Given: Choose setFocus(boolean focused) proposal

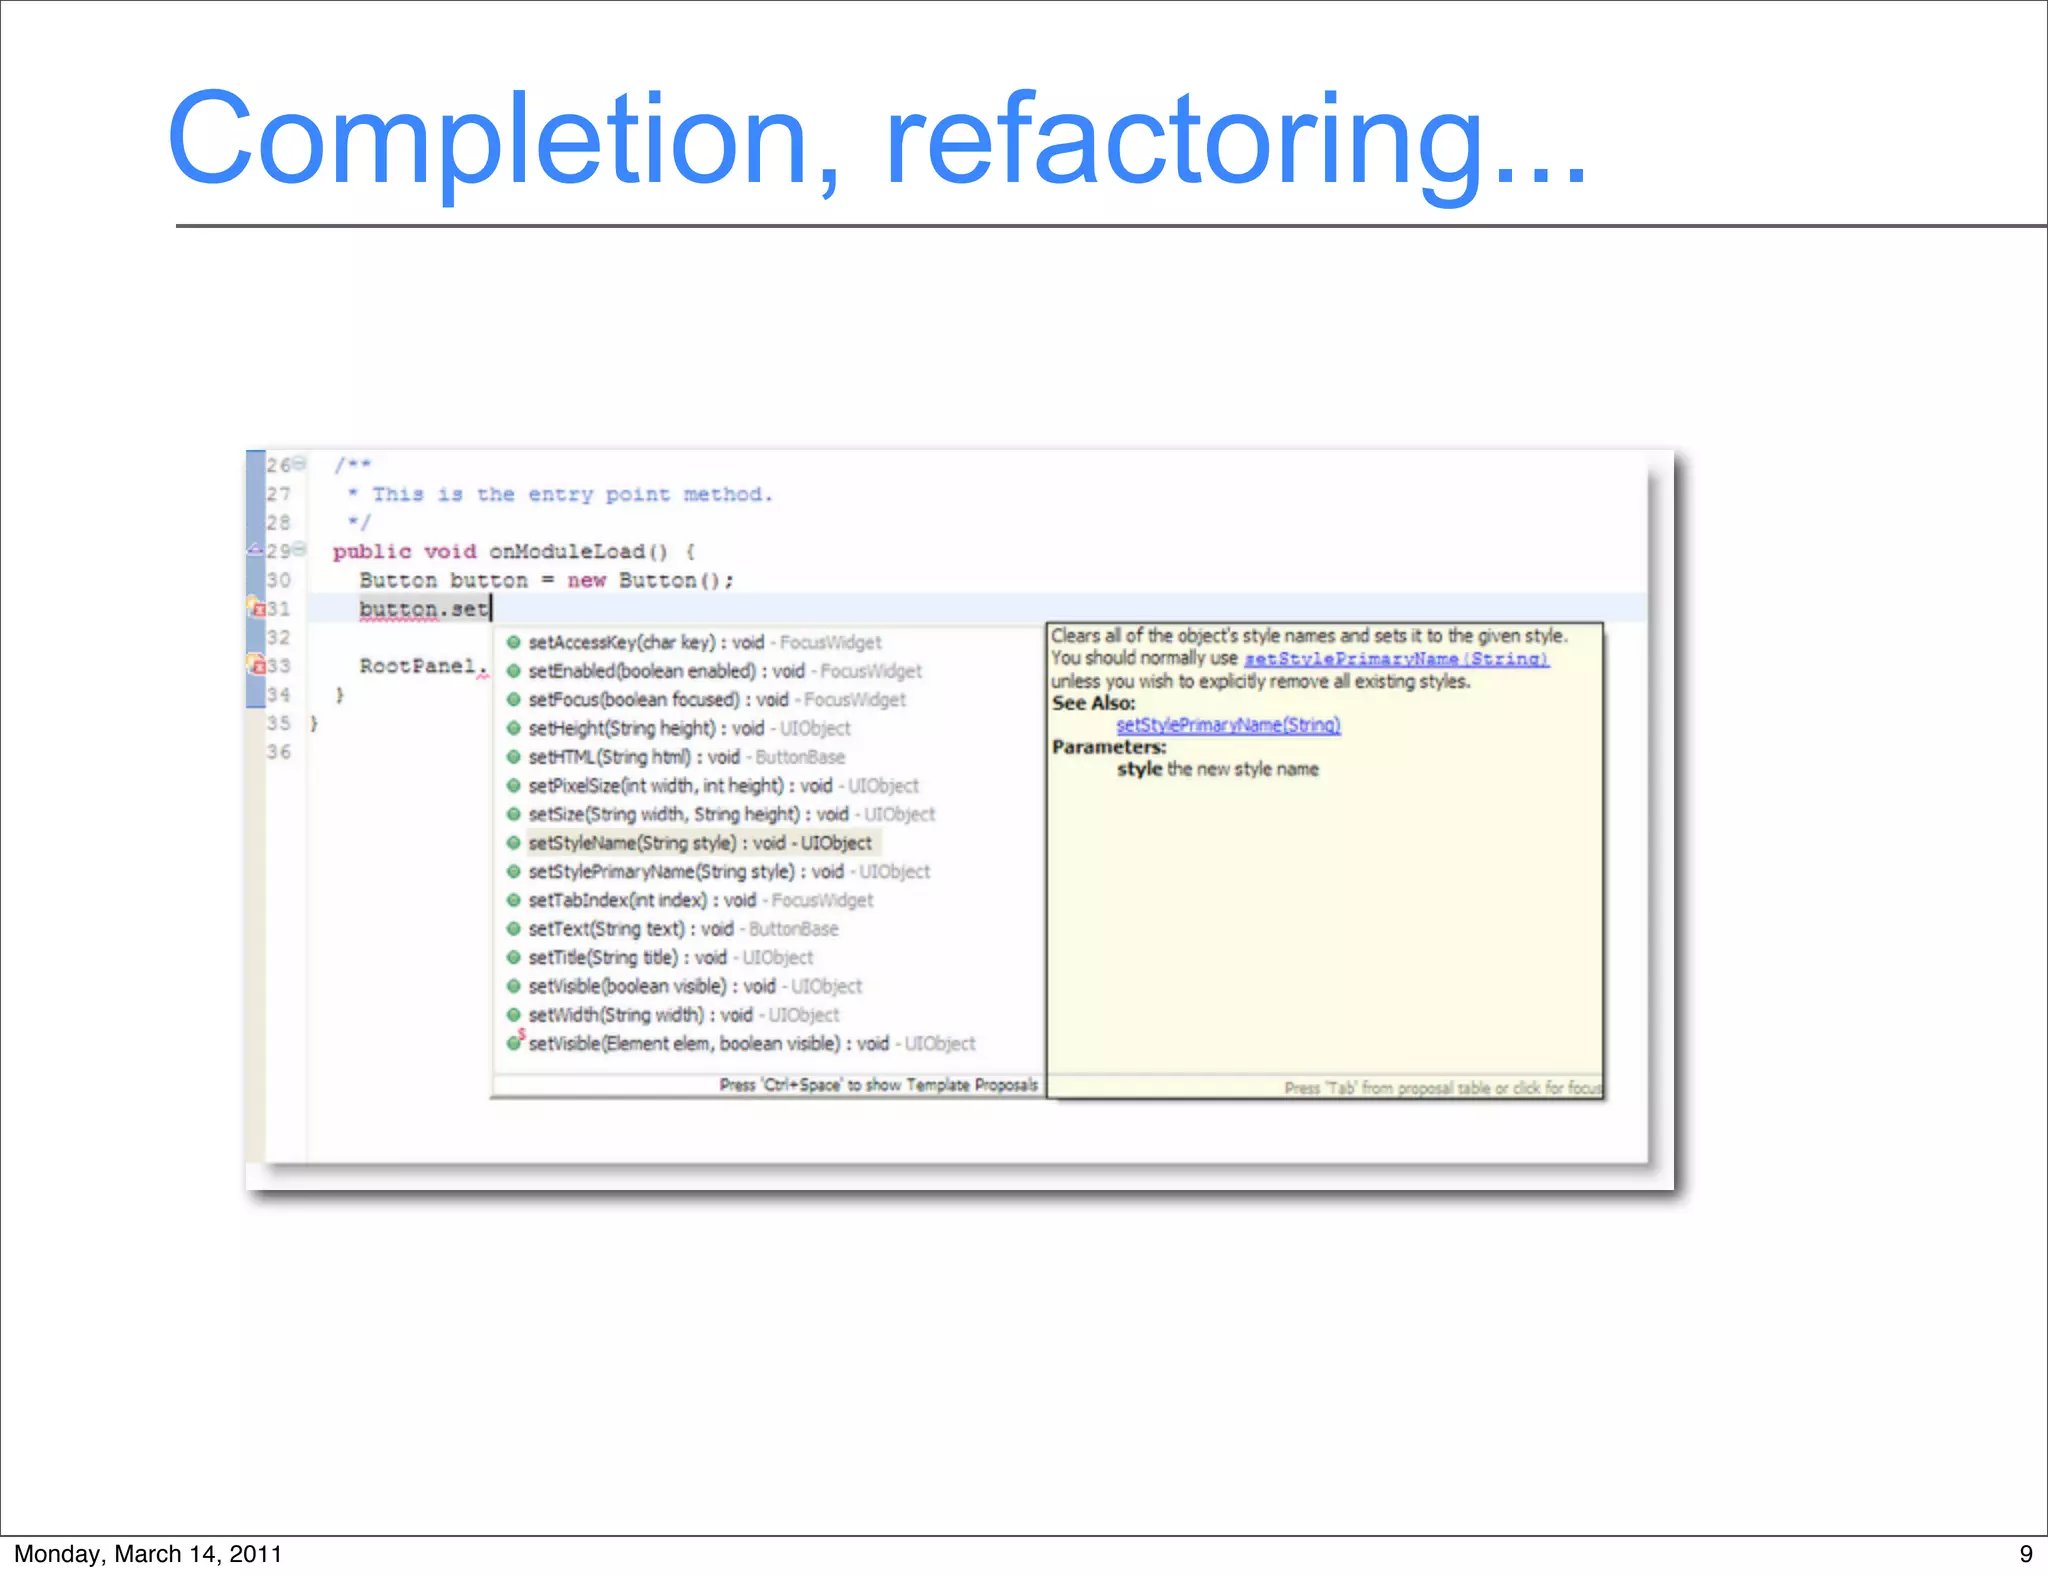Looking at the screenshot, I should 717,700.
